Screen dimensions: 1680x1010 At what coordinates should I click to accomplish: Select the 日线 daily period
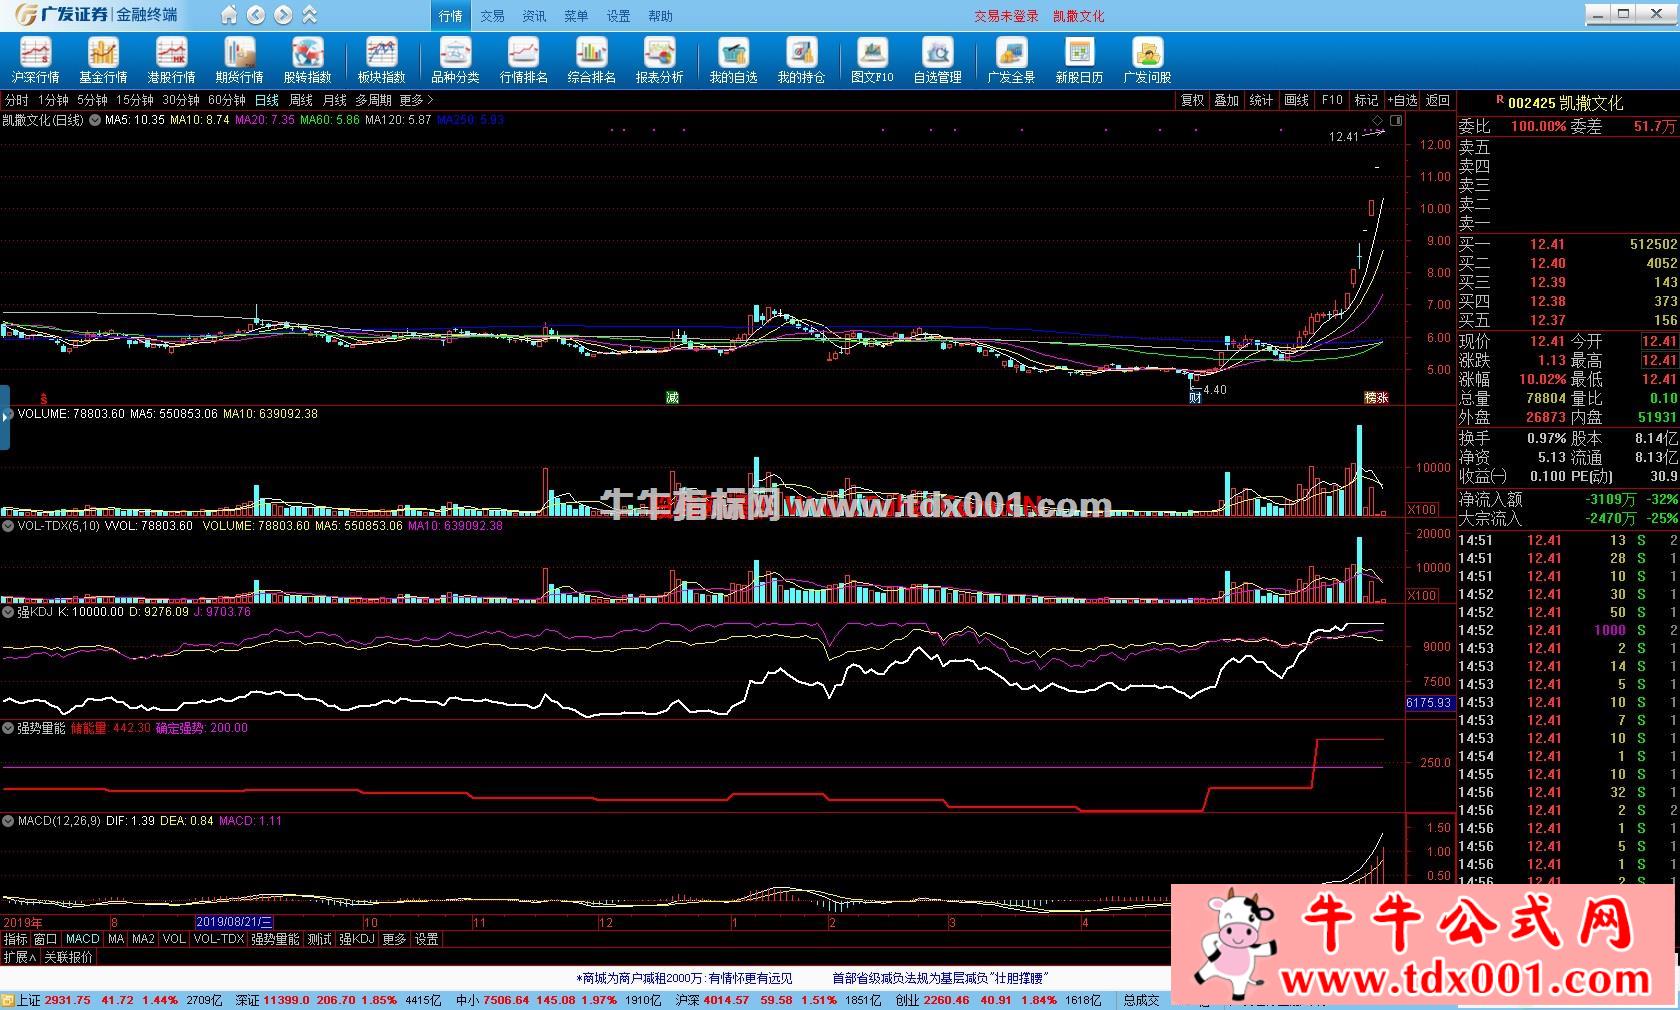267,100
